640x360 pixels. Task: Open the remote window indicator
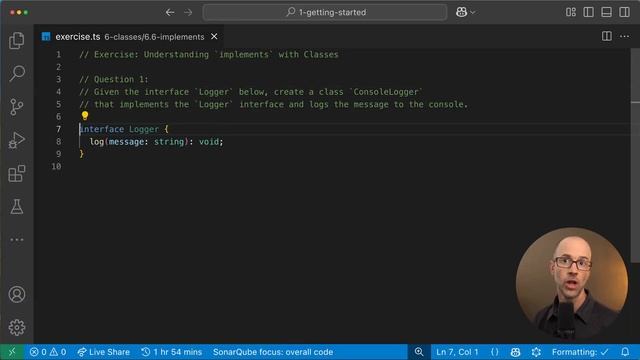point(12,352)
